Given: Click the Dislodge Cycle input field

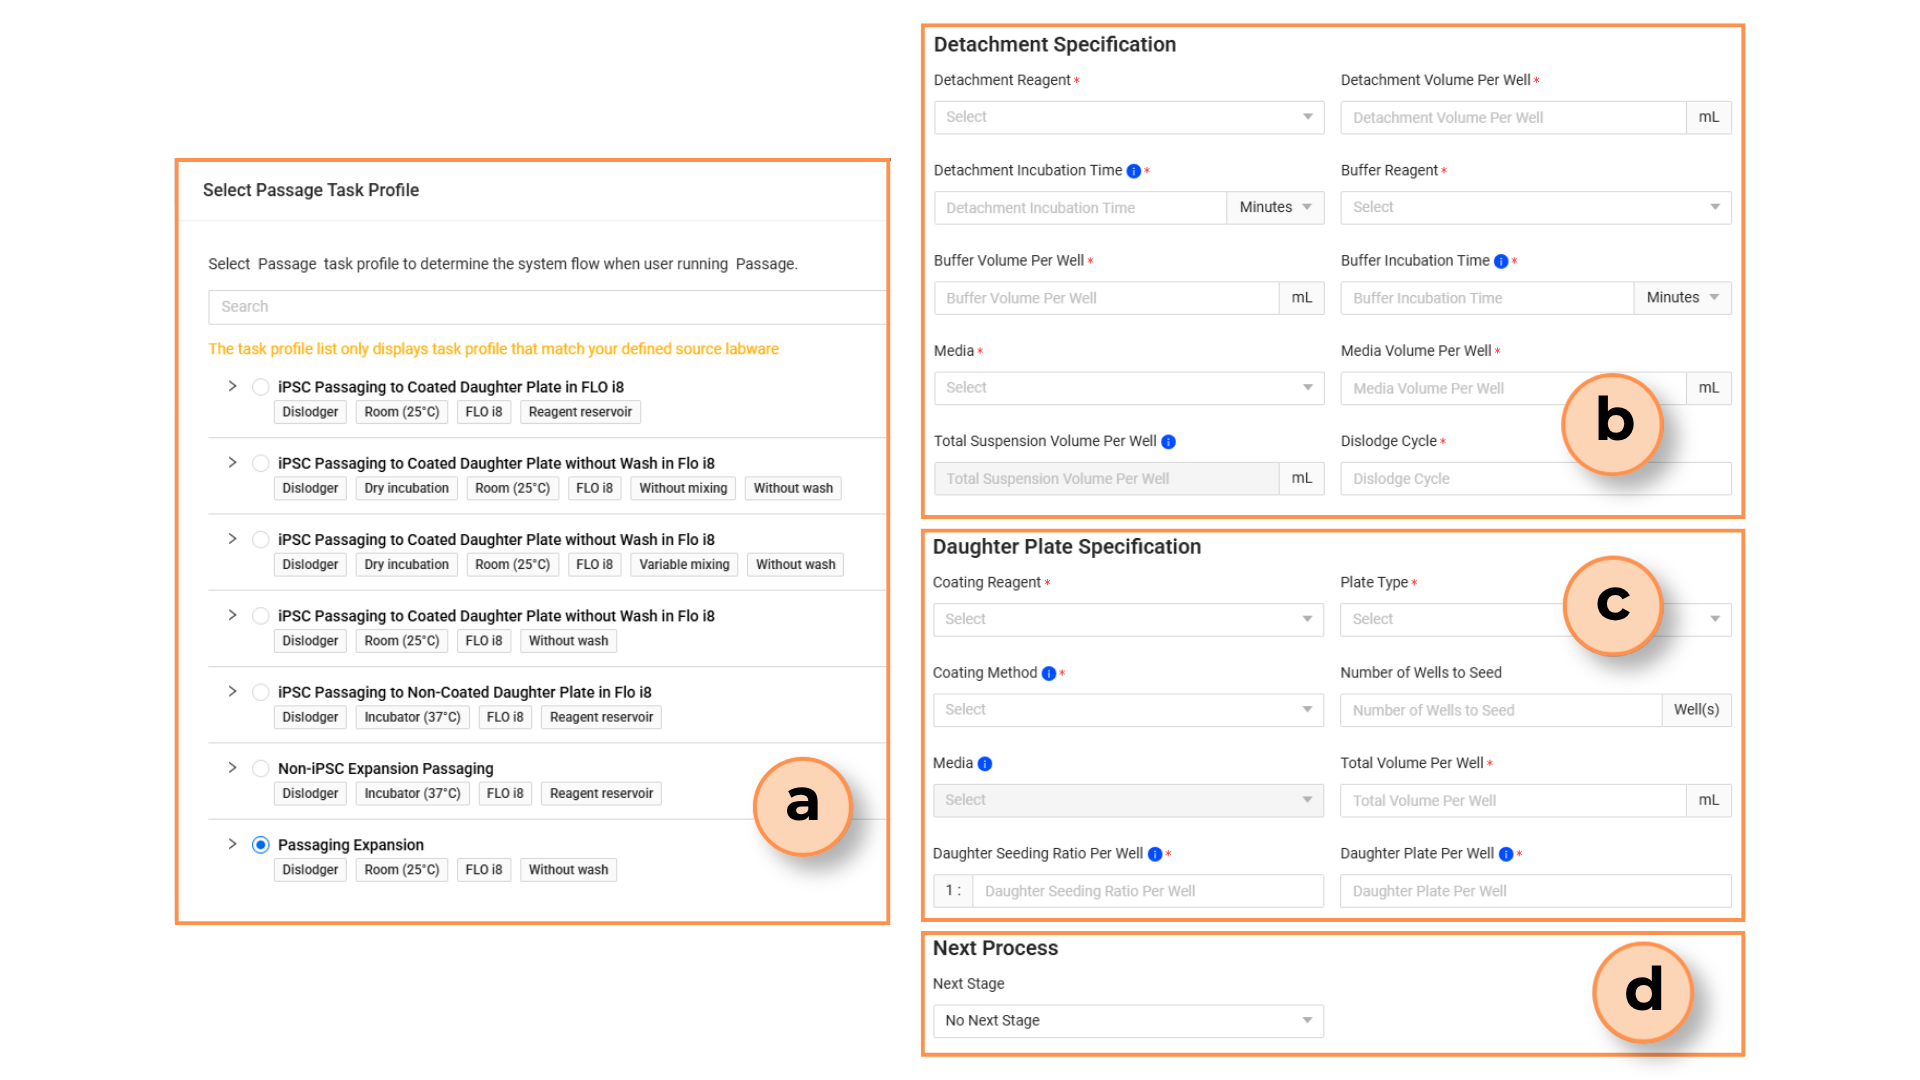Looking at the screenshot, I should (x=1536, y=479).
